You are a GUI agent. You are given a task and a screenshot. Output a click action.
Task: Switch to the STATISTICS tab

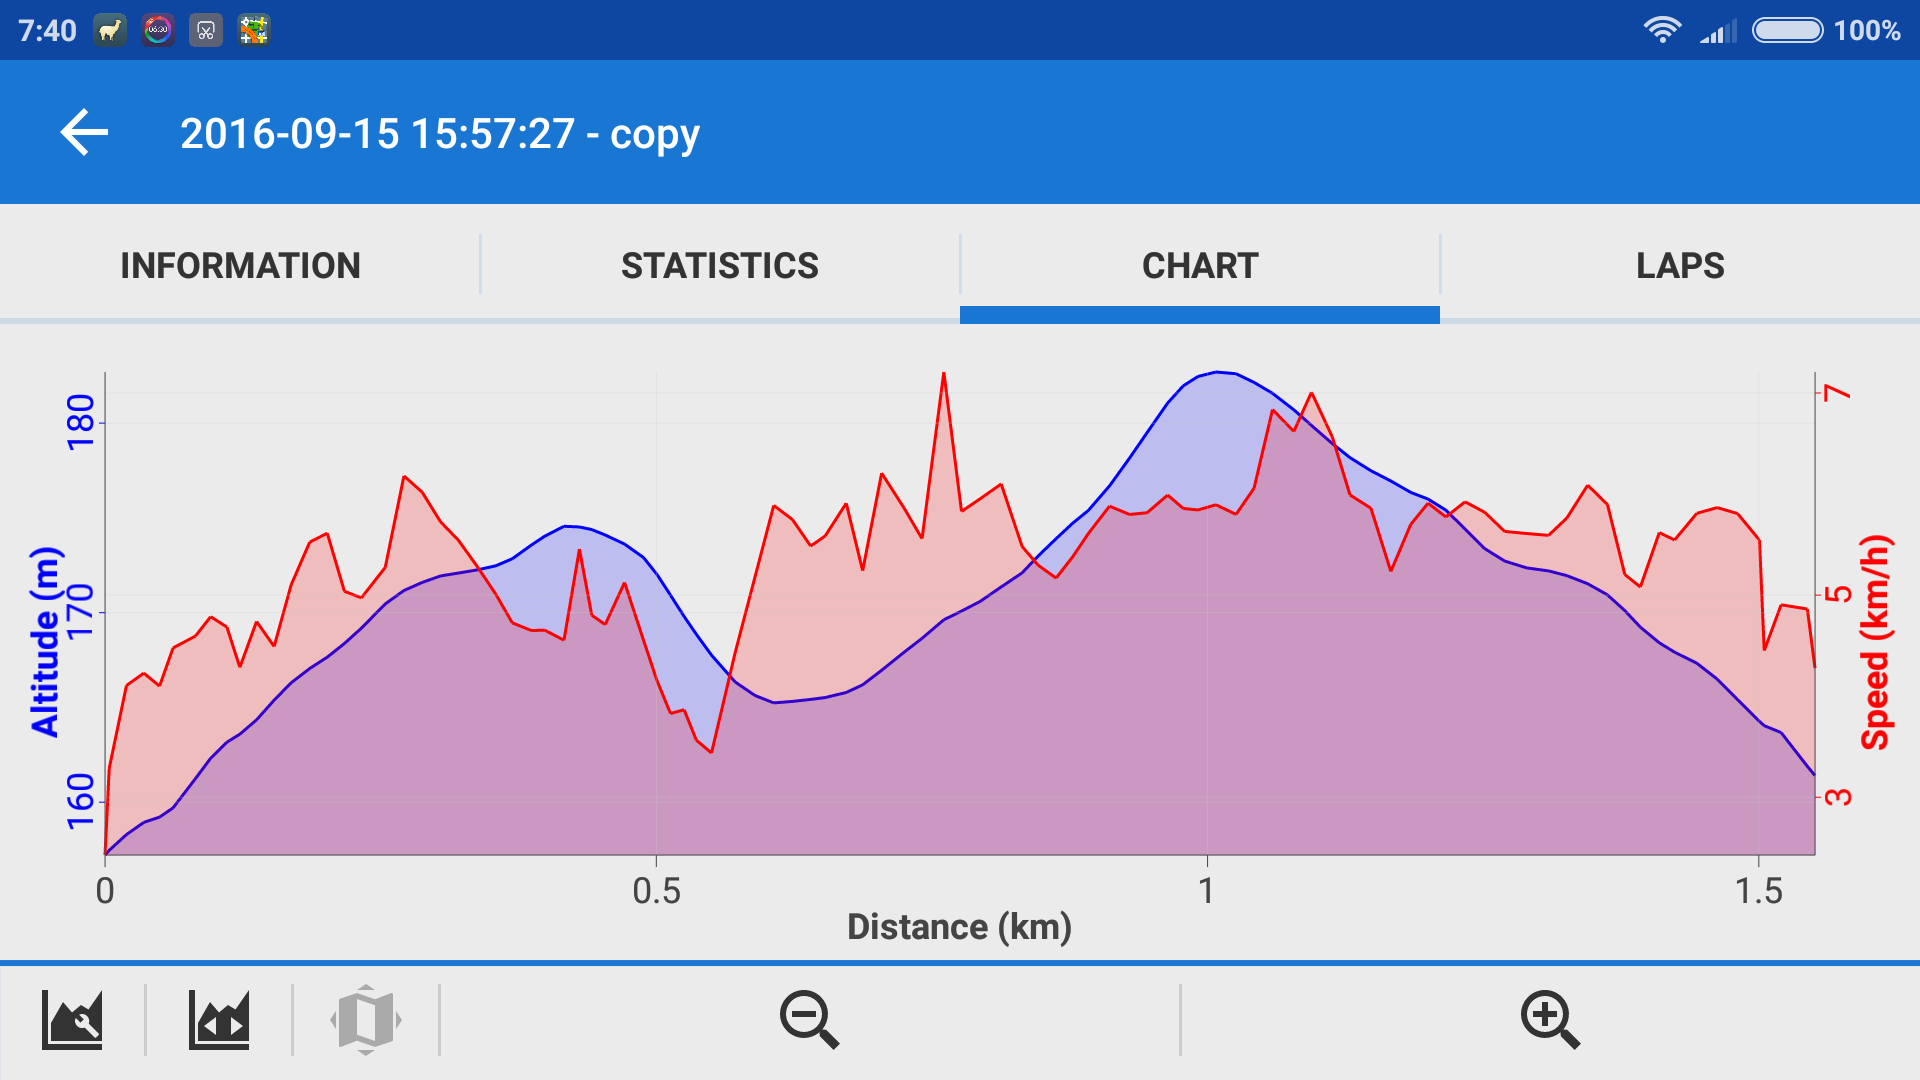click(720, 265)
